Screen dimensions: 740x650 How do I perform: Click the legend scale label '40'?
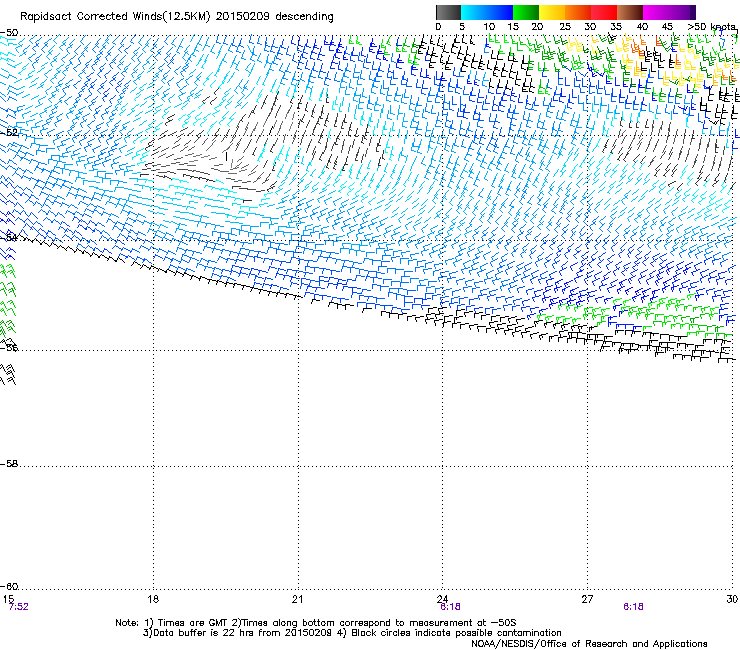642,26
